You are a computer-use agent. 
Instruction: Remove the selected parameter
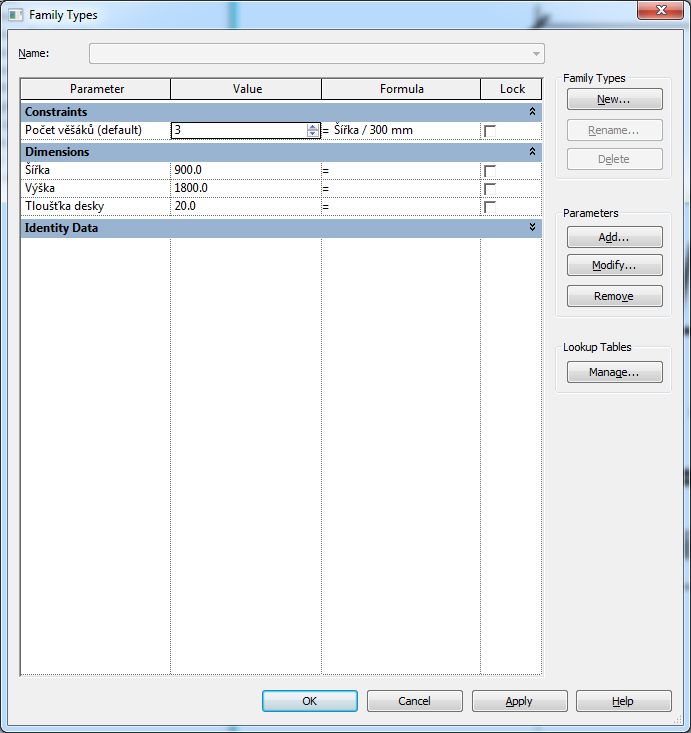(x=614, y=296)
